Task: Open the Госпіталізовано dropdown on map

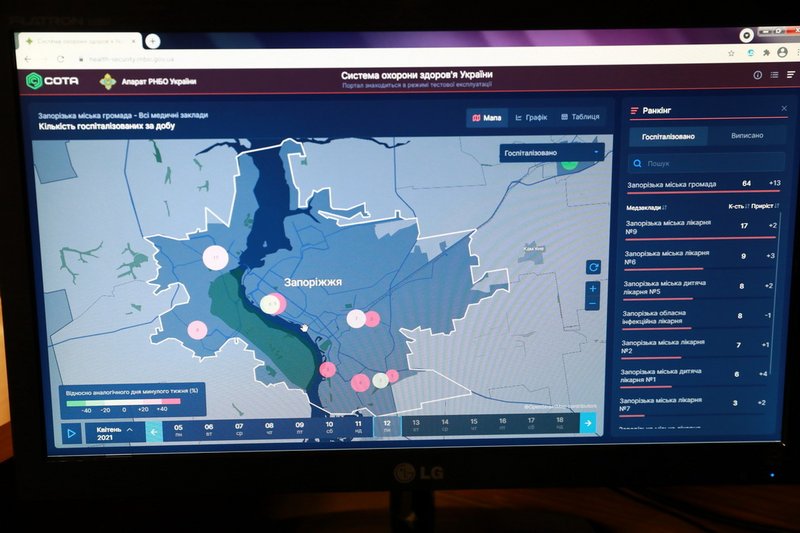Action: pos(553,153)
